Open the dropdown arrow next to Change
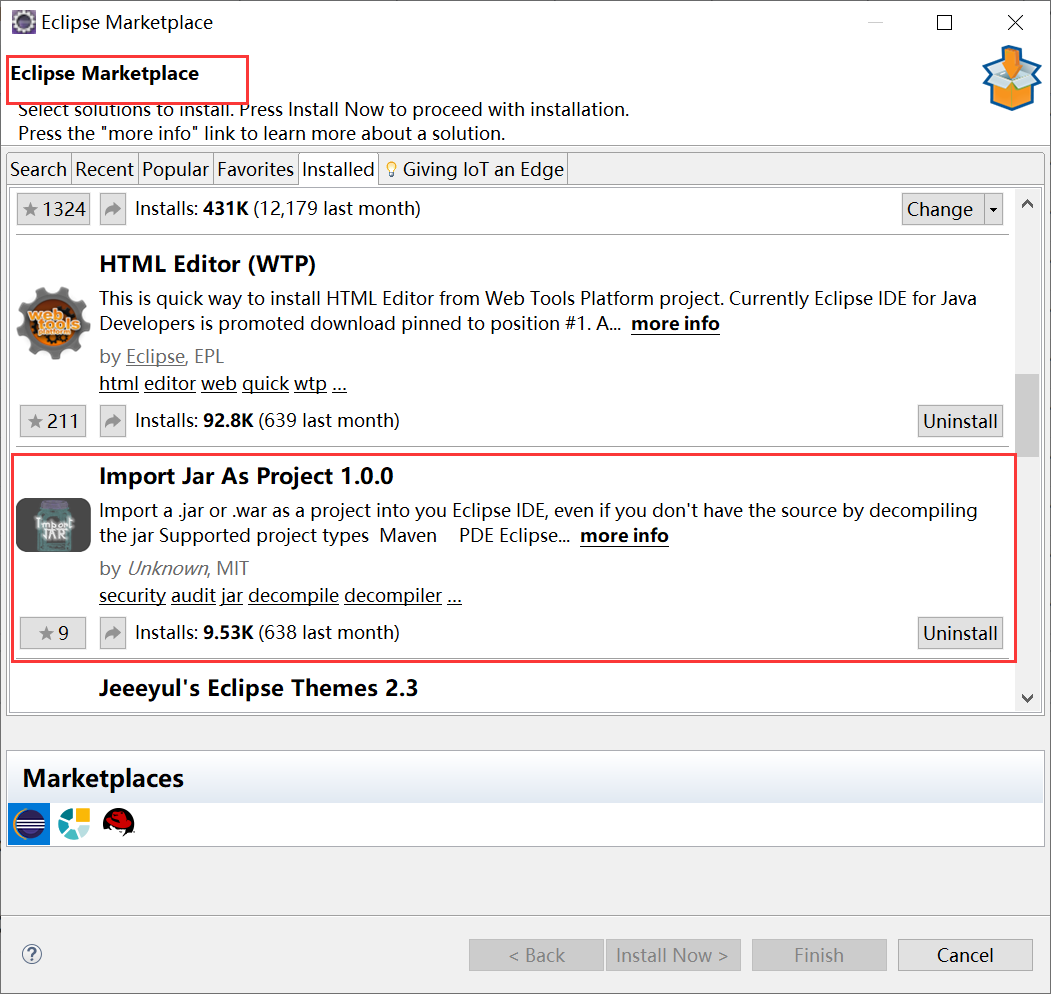This screenshot has width=1051, height=994. point(993,210)
